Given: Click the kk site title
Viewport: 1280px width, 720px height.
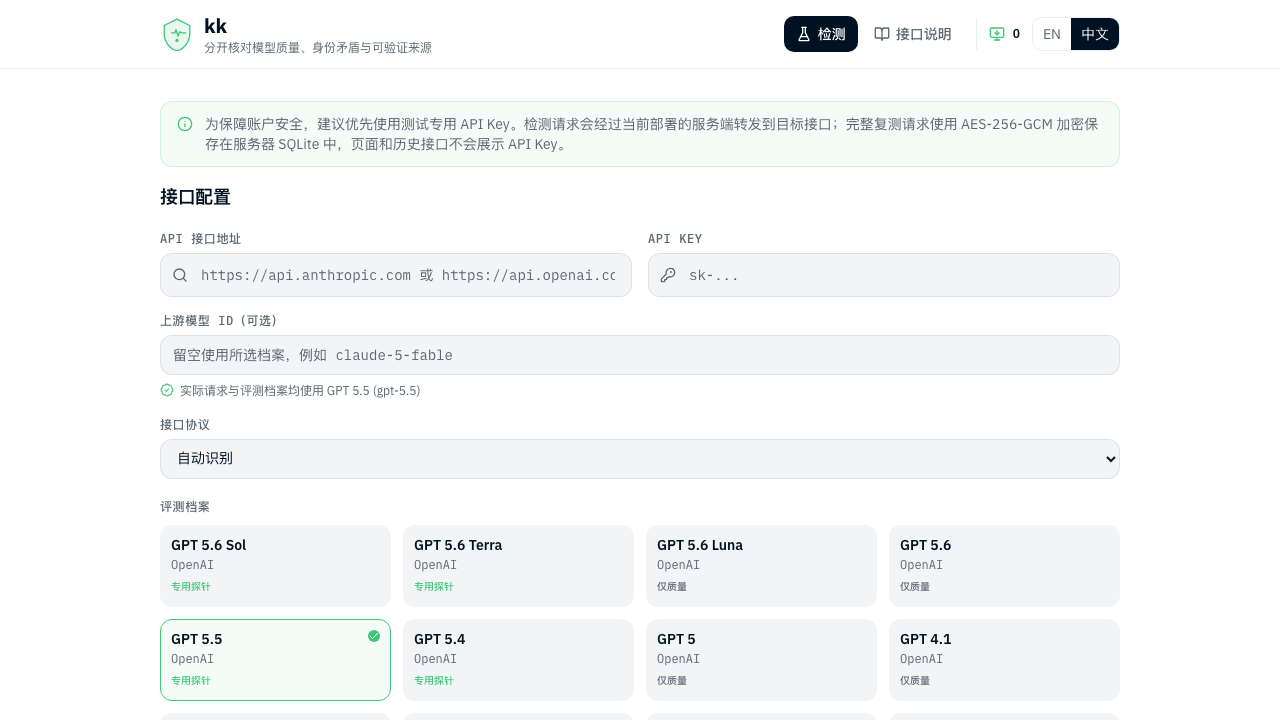Looking at the screenshot, I should tap(215, 26).
